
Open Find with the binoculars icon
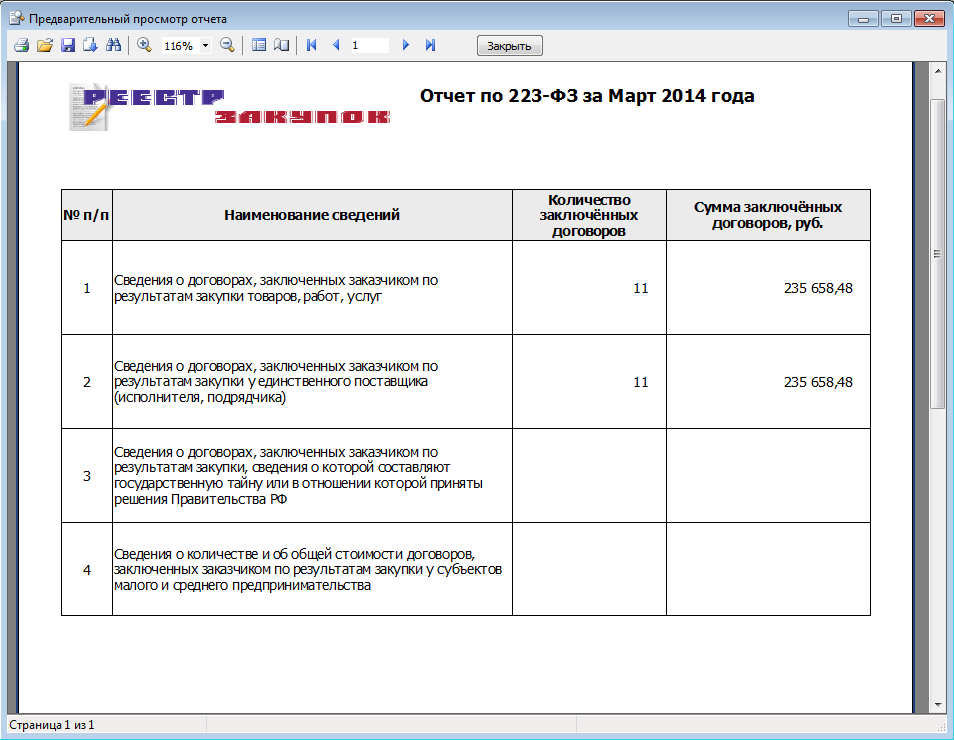(113, 46)
